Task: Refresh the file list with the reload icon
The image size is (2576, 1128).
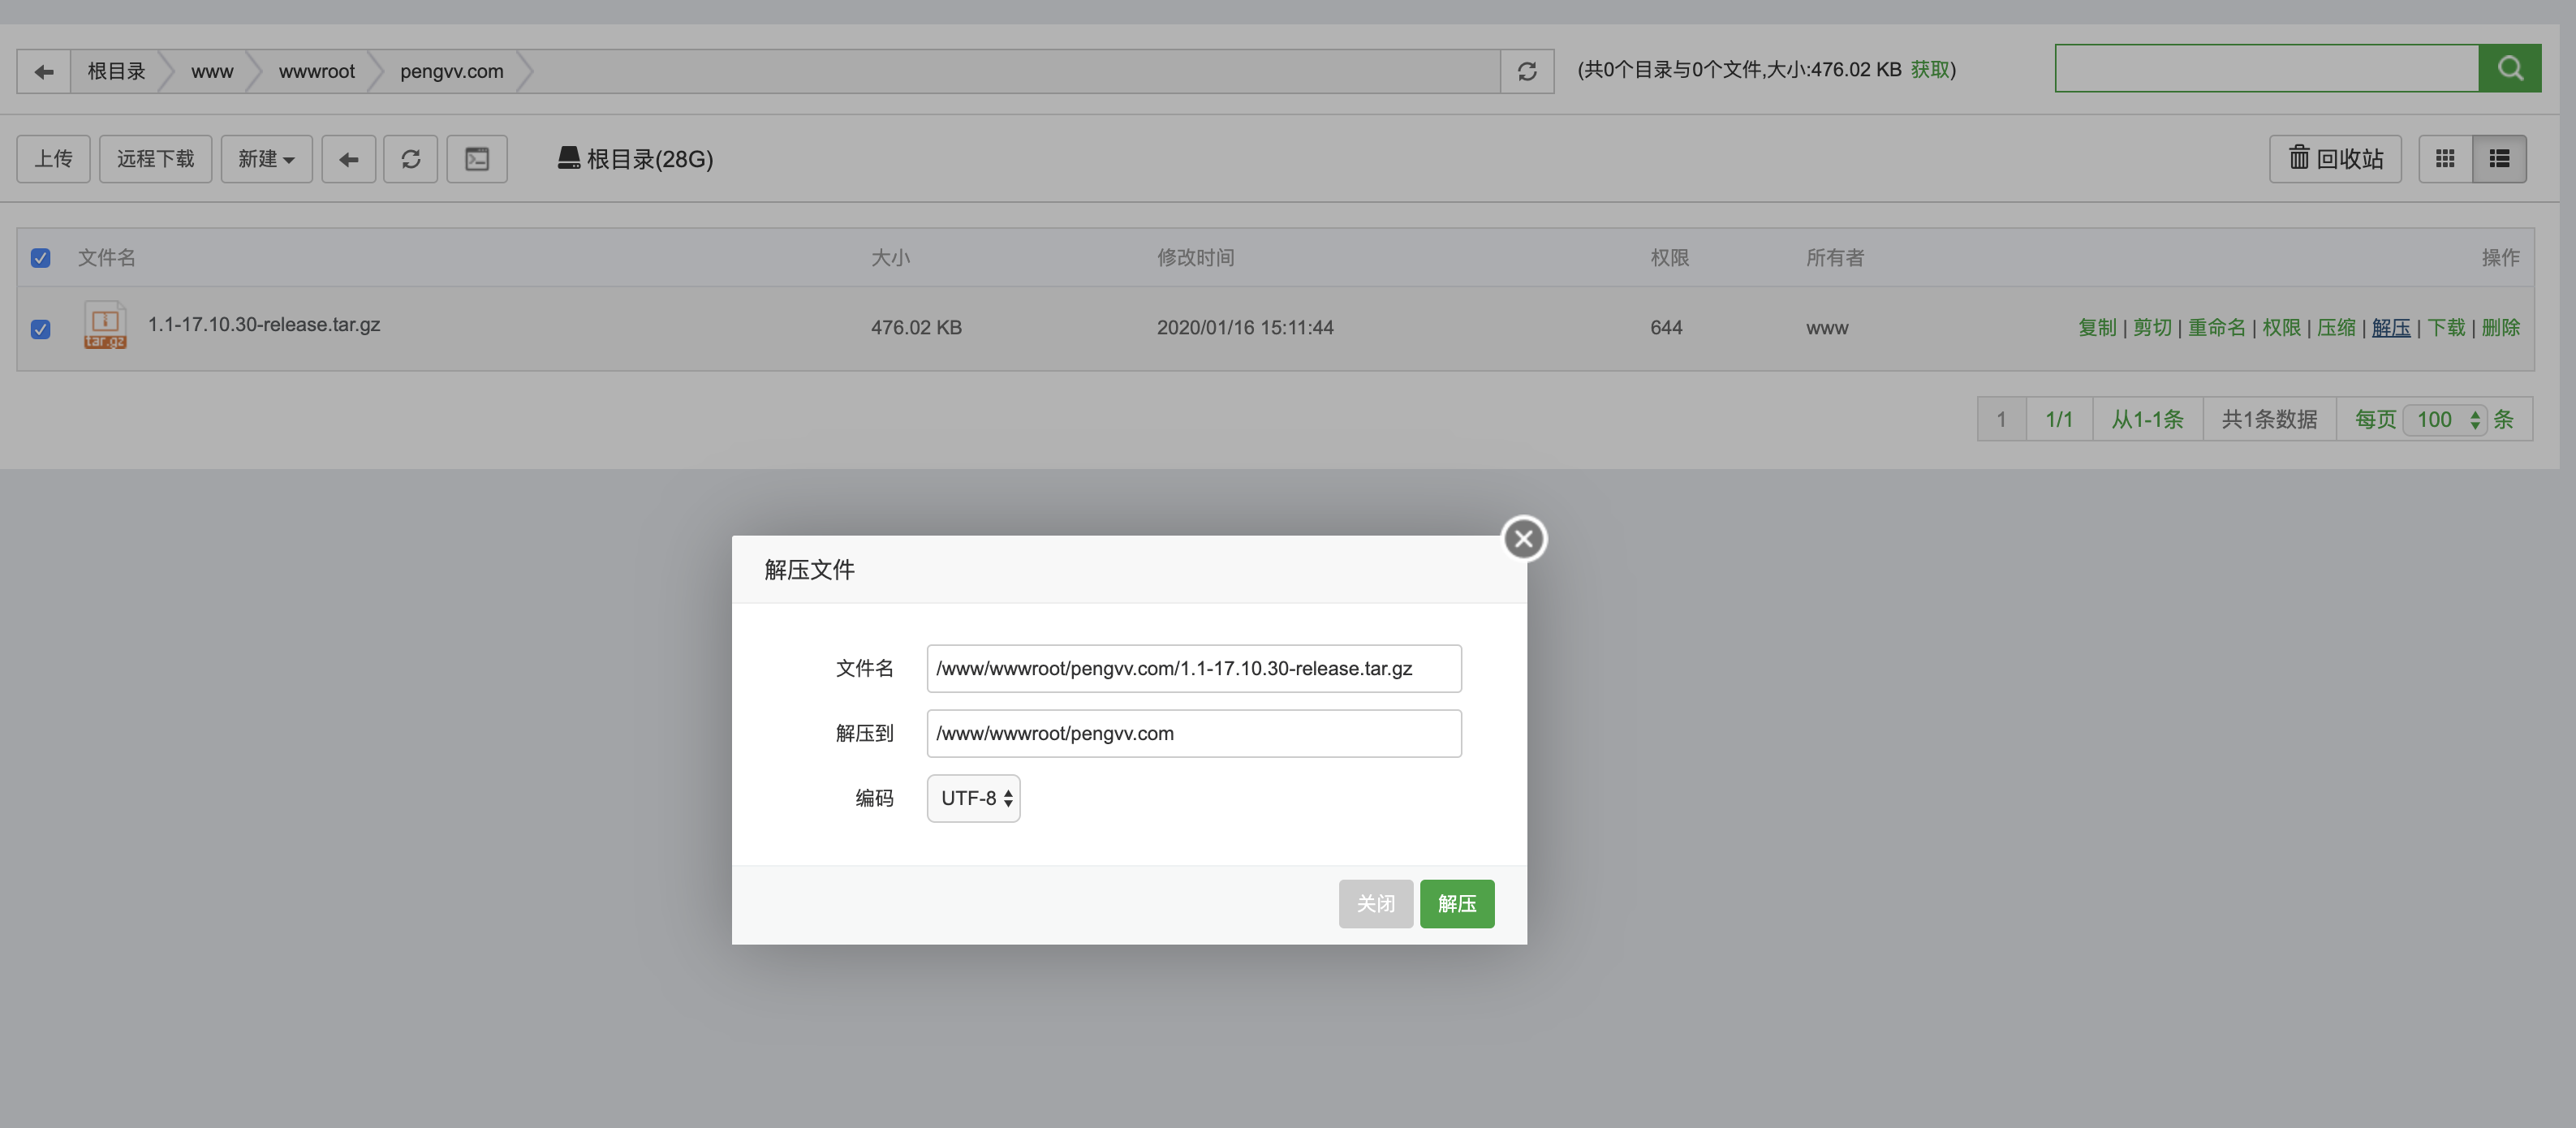Action: pyautogui.click(x=410, y=159)
